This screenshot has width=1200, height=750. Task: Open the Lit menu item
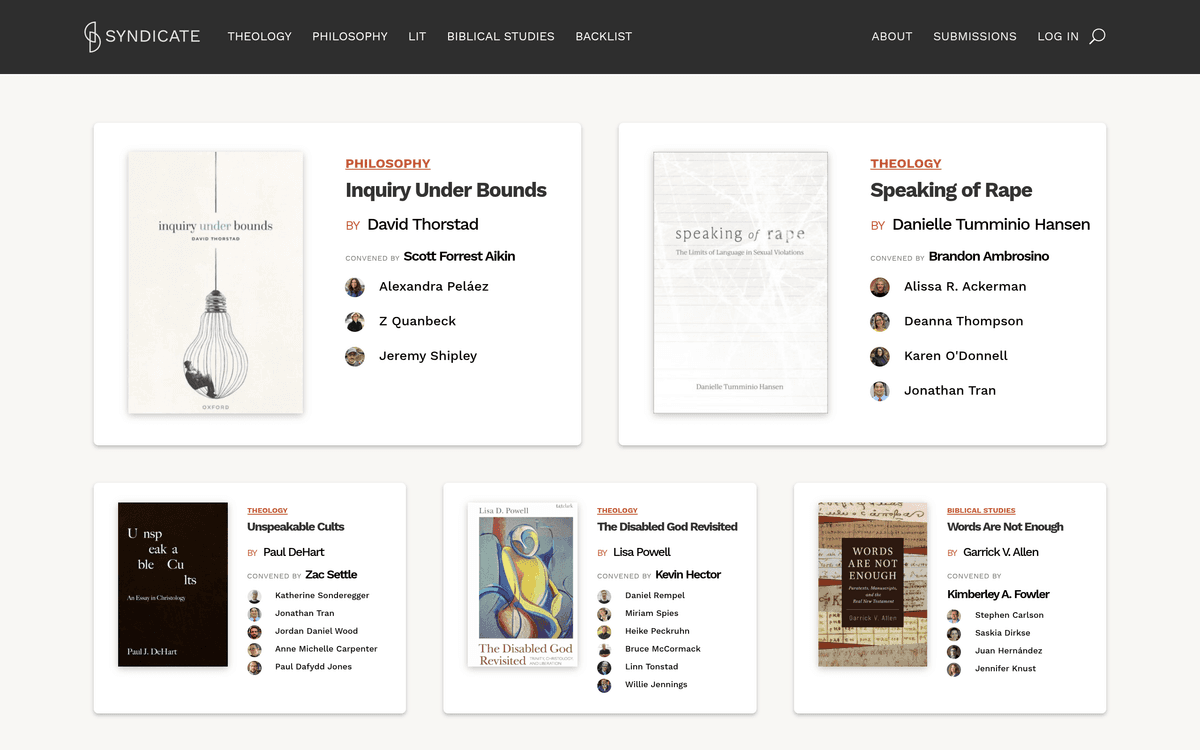417,36
